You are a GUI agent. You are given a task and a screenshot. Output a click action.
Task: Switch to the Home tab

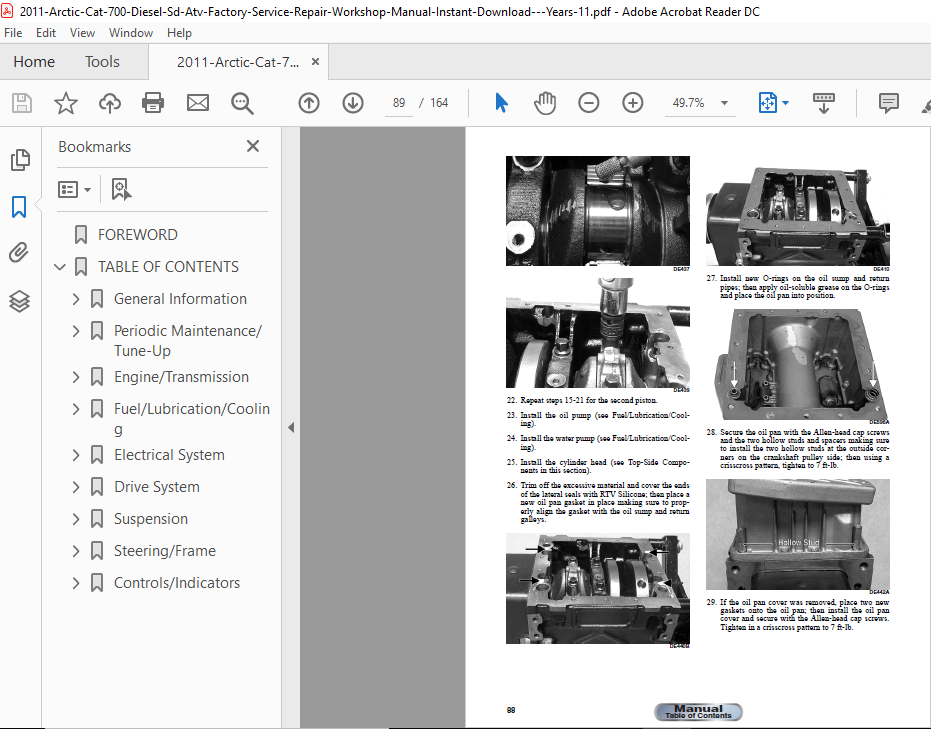(34, 62)
